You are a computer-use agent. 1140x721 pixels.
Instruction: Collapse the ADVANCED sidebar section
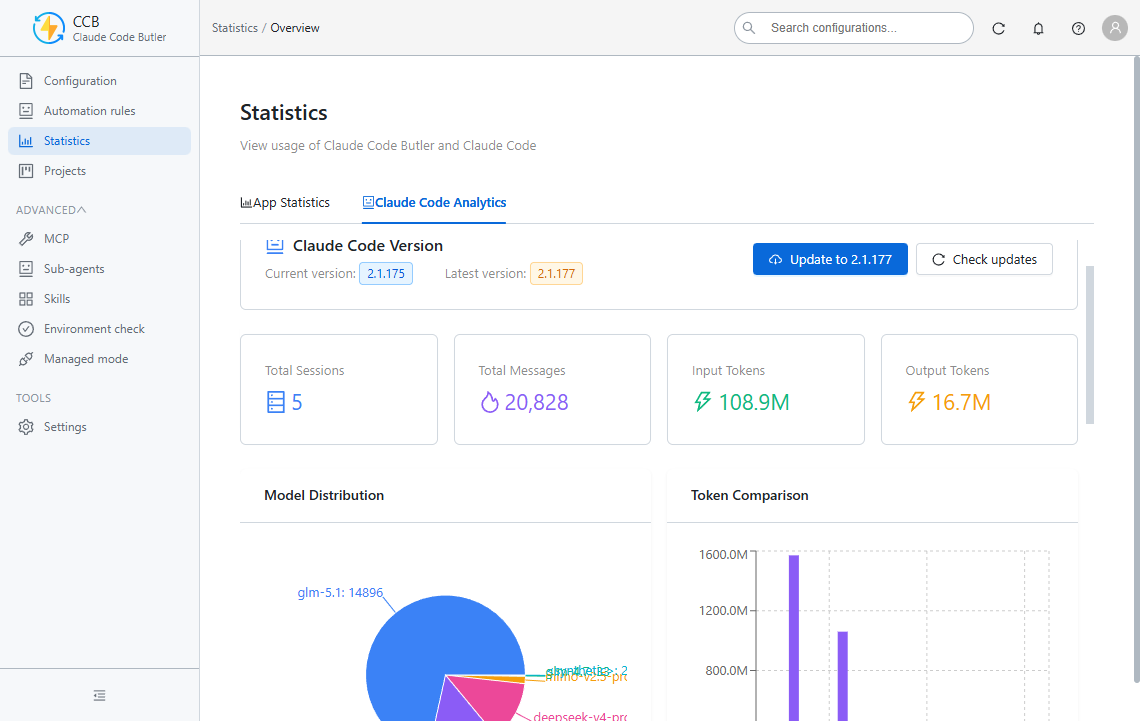[51, 210]
